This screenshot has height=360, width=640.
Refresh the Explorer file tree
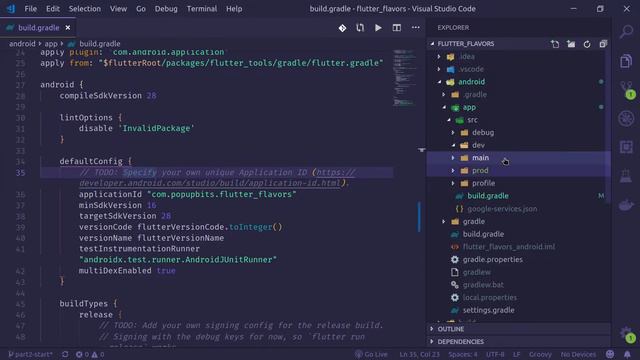tap(587, 44)
